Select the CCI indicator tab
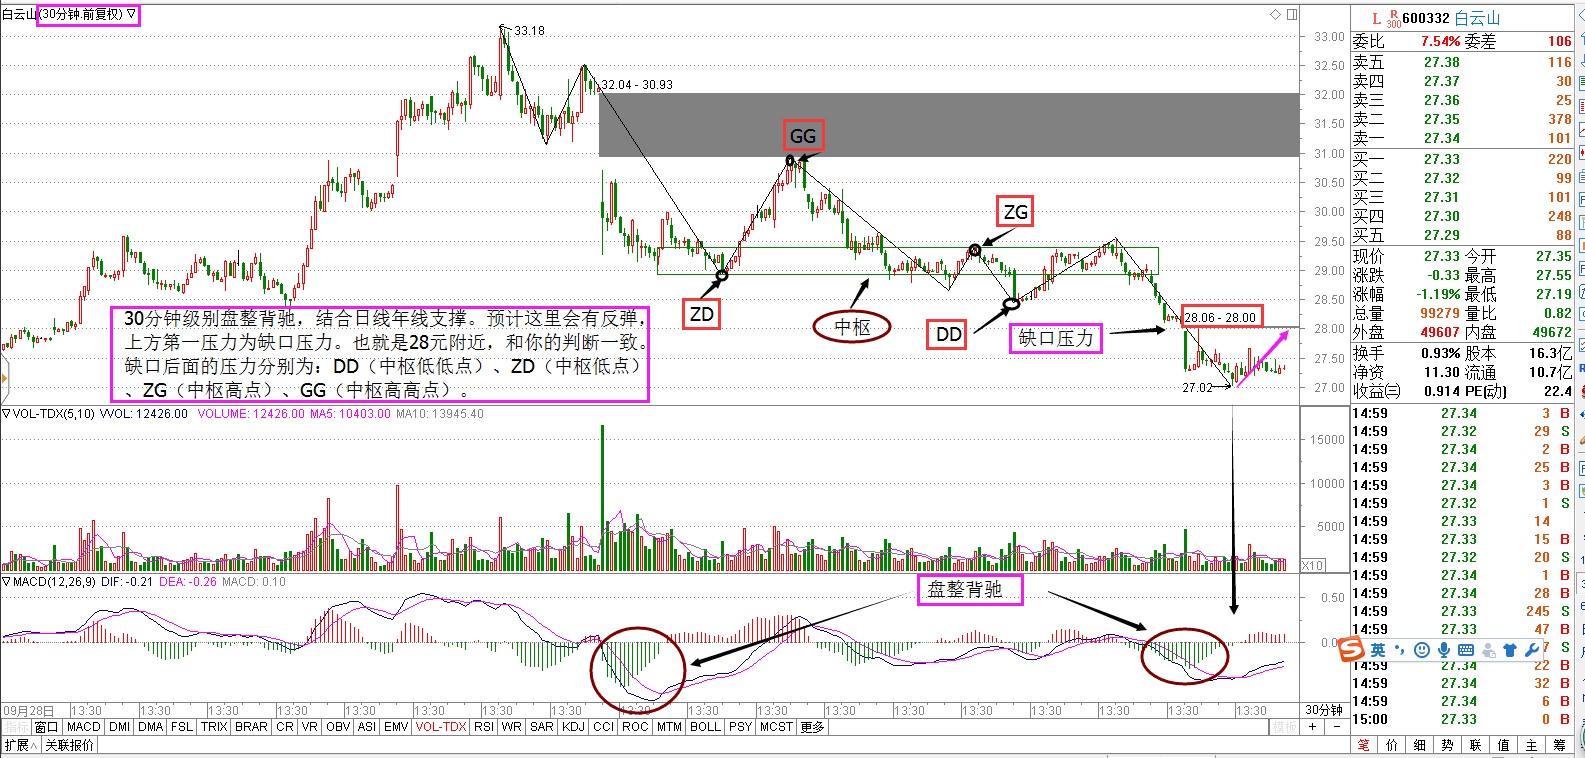The width and height of the screenshot is (1585, 758). pos(604,727)
